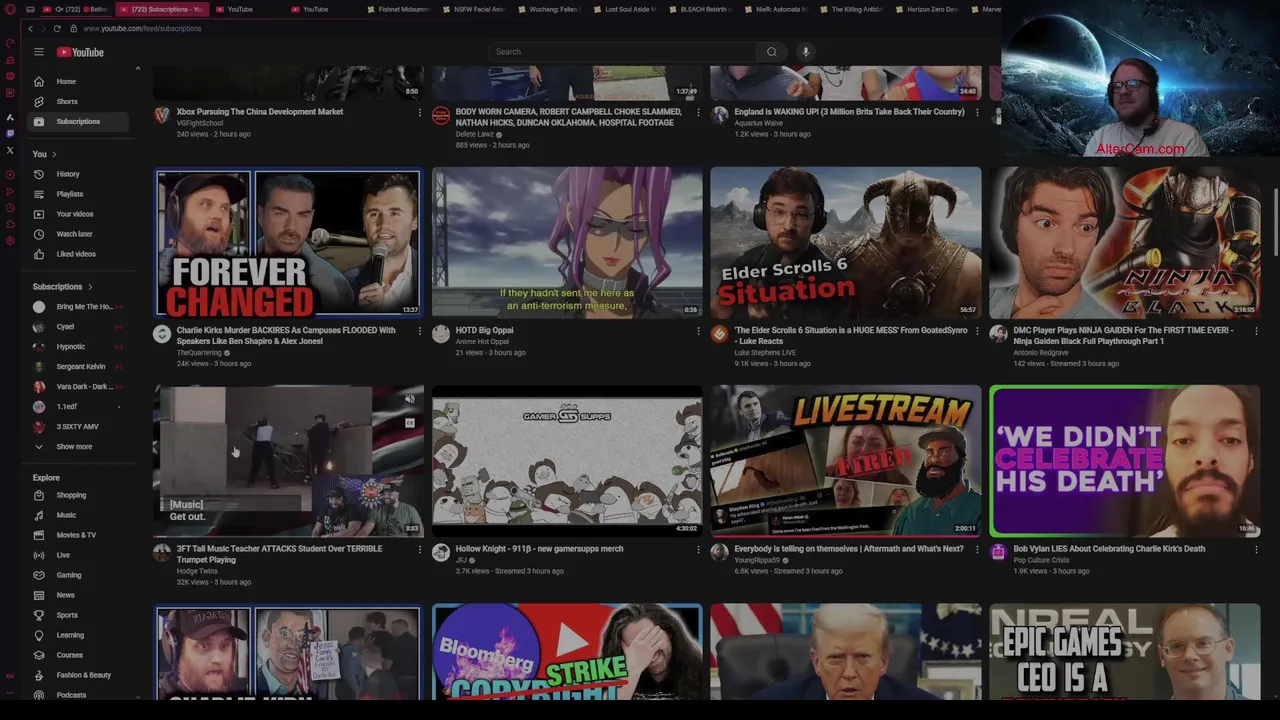Open options for Ninja Gaiden playthrough video
The height and width of the screenshot is (720, 1280).
click(x=1256, y=331)
